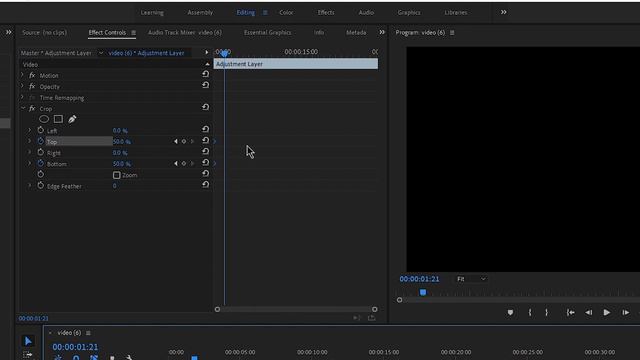The height and width of the screenshot is (360, 640).
Task: Open the Audio Track Mixer tab
Action: coord(185,33)
